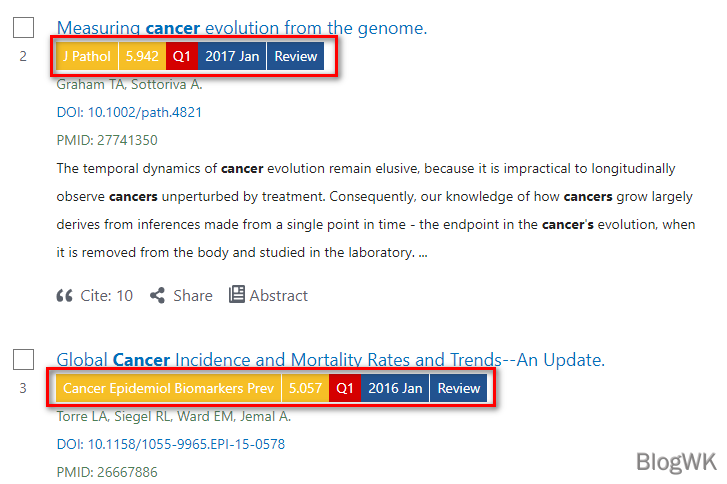Click the Share icon
The image size is (727, 484).
click(x=157, y=295)
